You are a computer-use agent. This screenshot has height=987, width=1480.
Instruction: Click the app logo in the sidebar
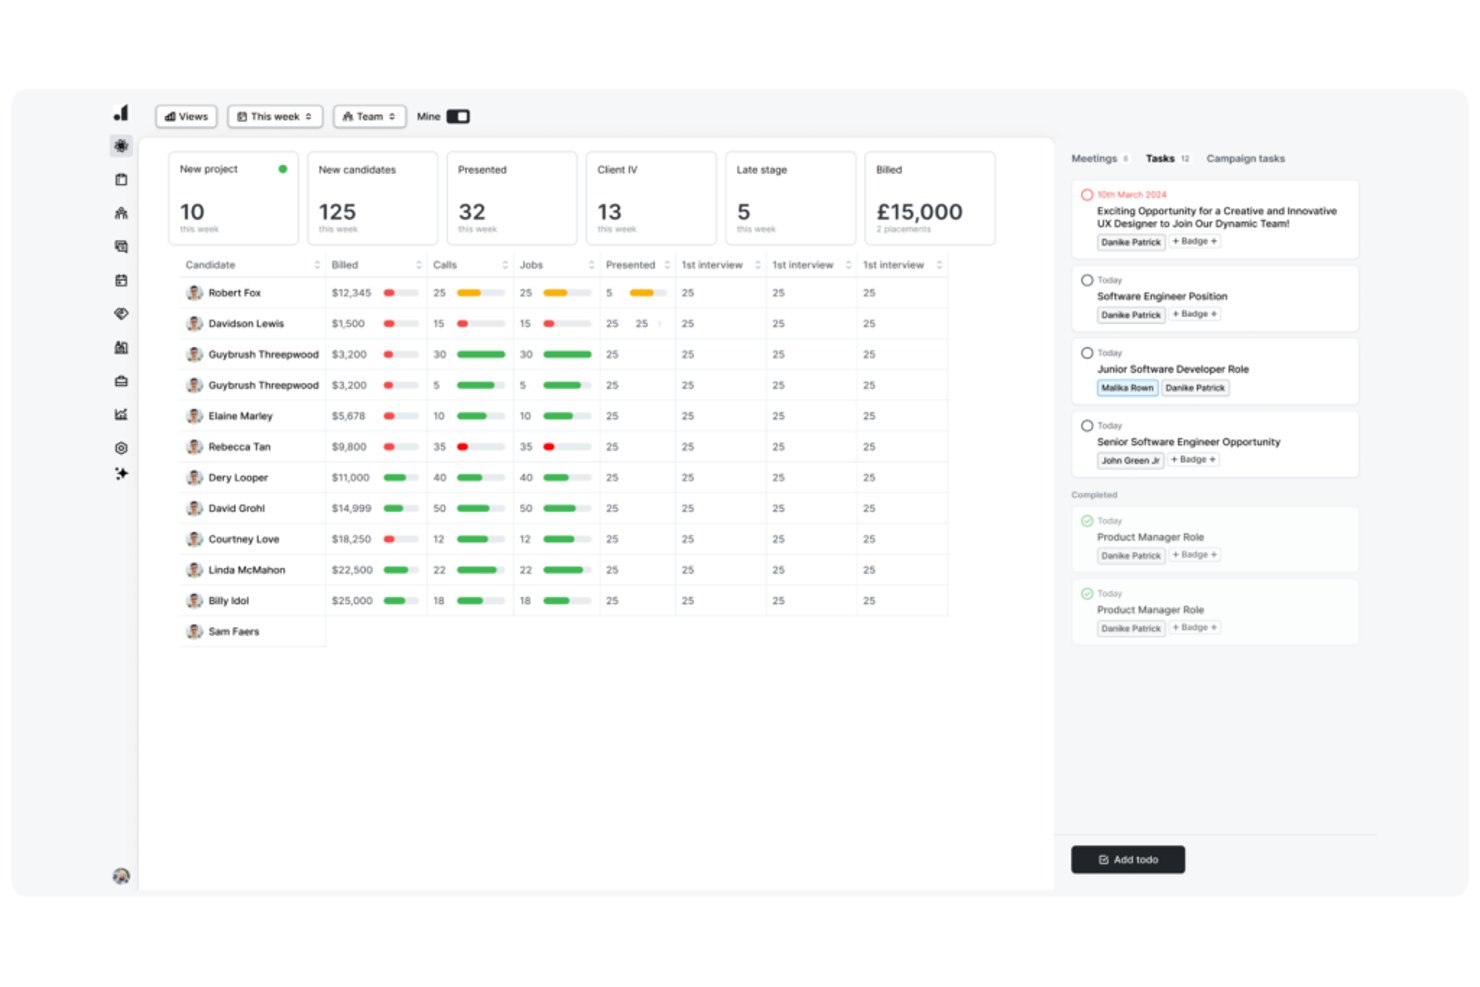(x=121, y=113)
